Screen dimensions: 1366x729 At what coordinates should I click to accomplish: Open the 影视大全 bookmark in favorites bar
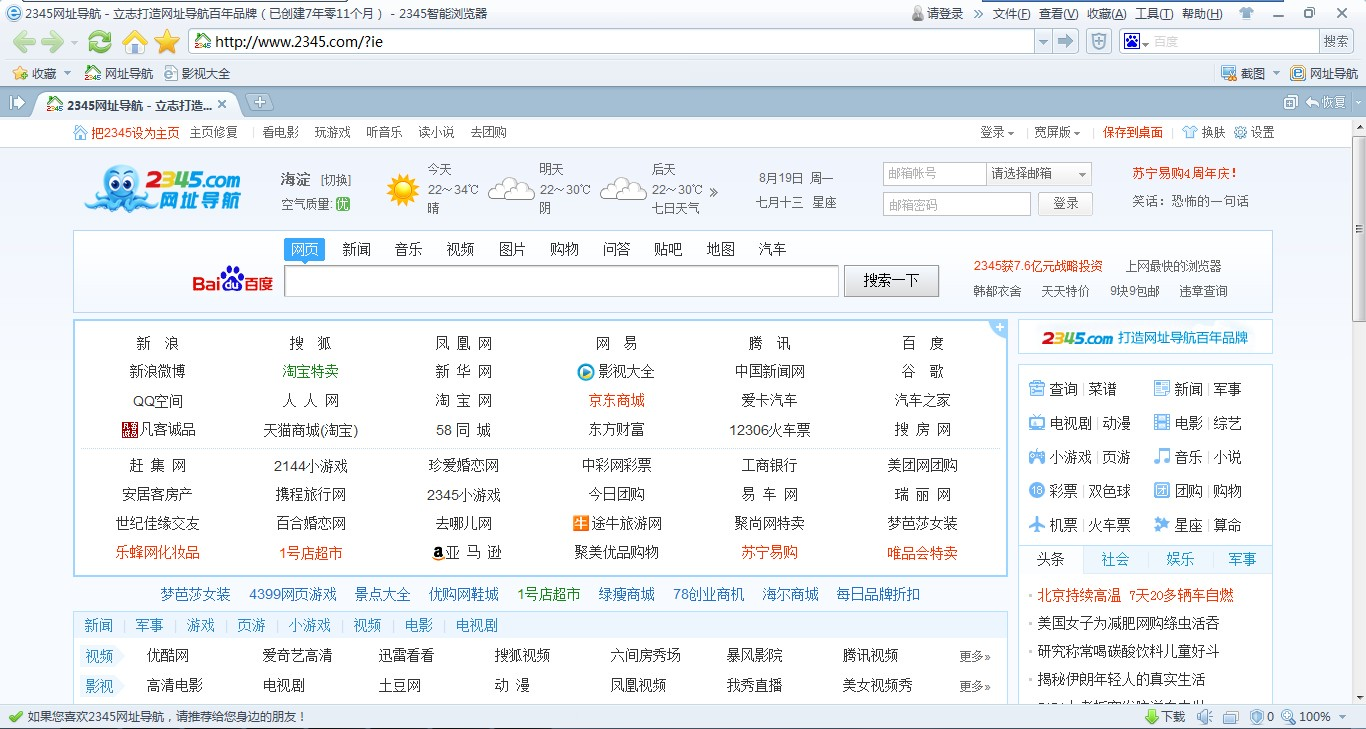(197, 73)
